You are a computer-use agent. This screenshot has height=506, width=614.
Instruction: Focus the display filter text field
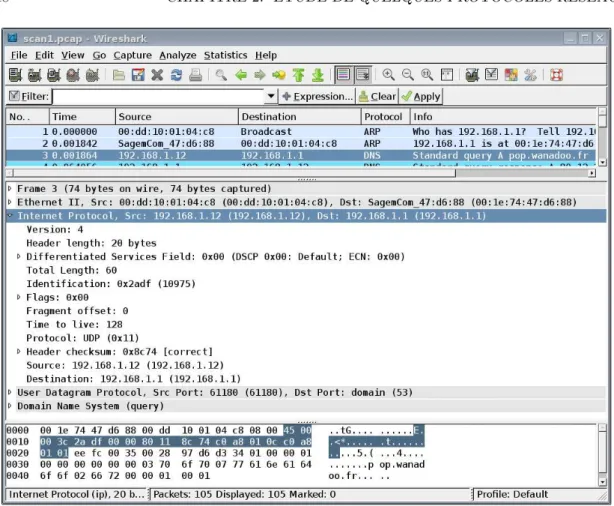click(159, 96)
